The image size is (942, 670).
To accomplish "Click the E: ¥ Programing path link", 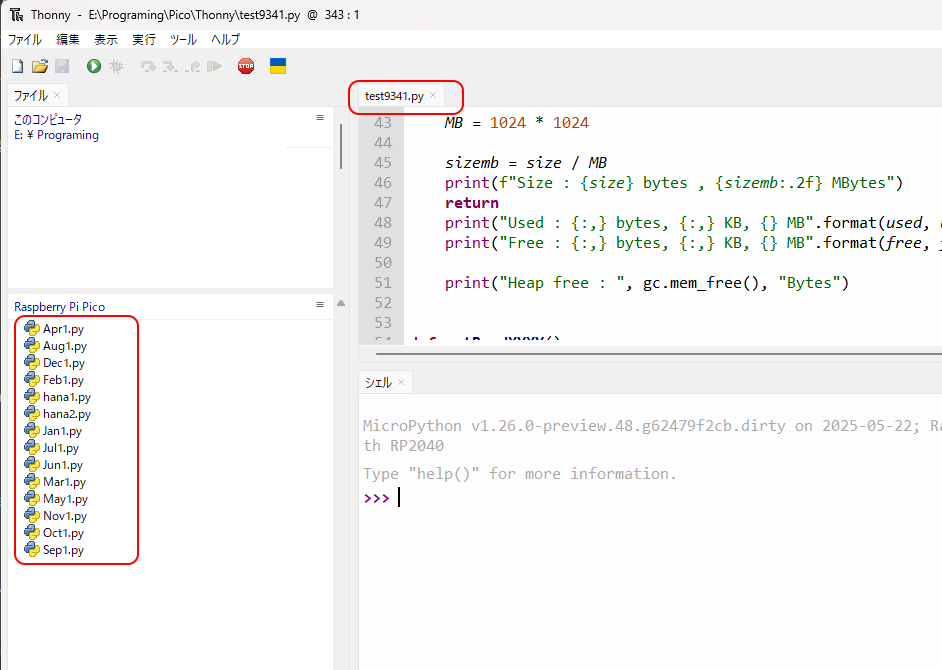I will point(56,135).
